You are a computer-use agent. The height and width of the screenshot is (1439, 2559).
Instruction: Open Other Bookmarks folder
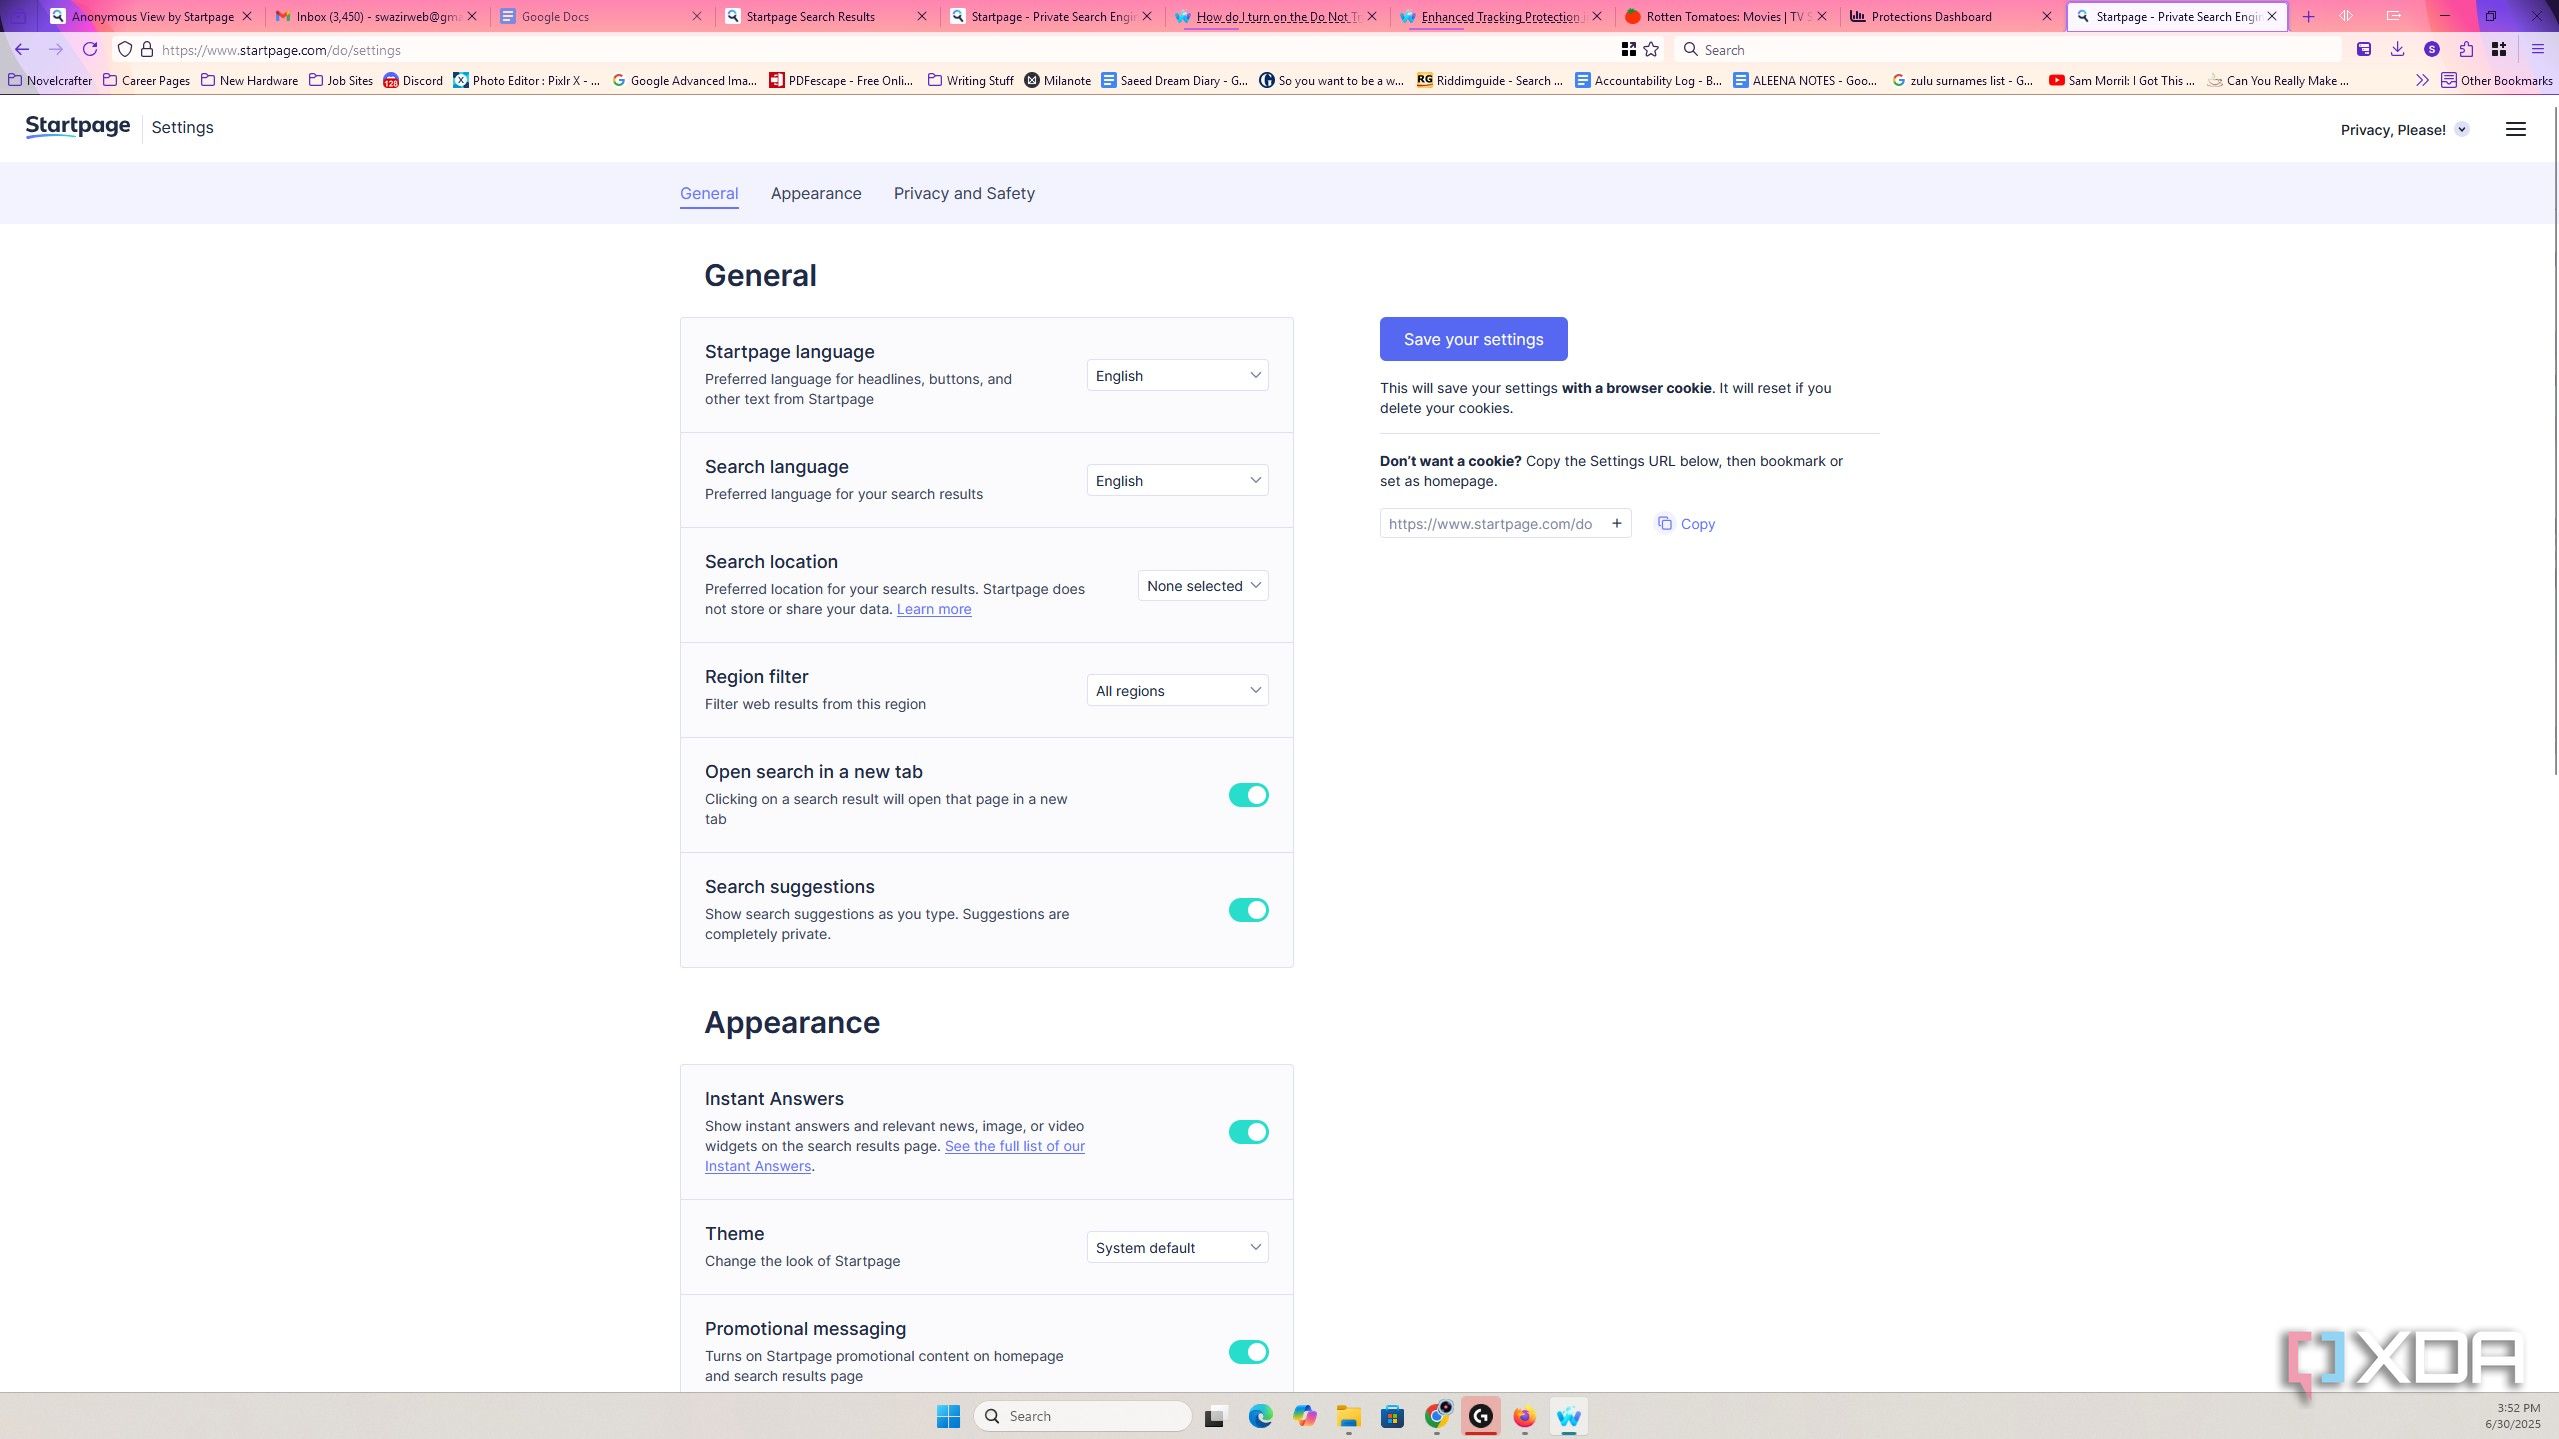2497,80
